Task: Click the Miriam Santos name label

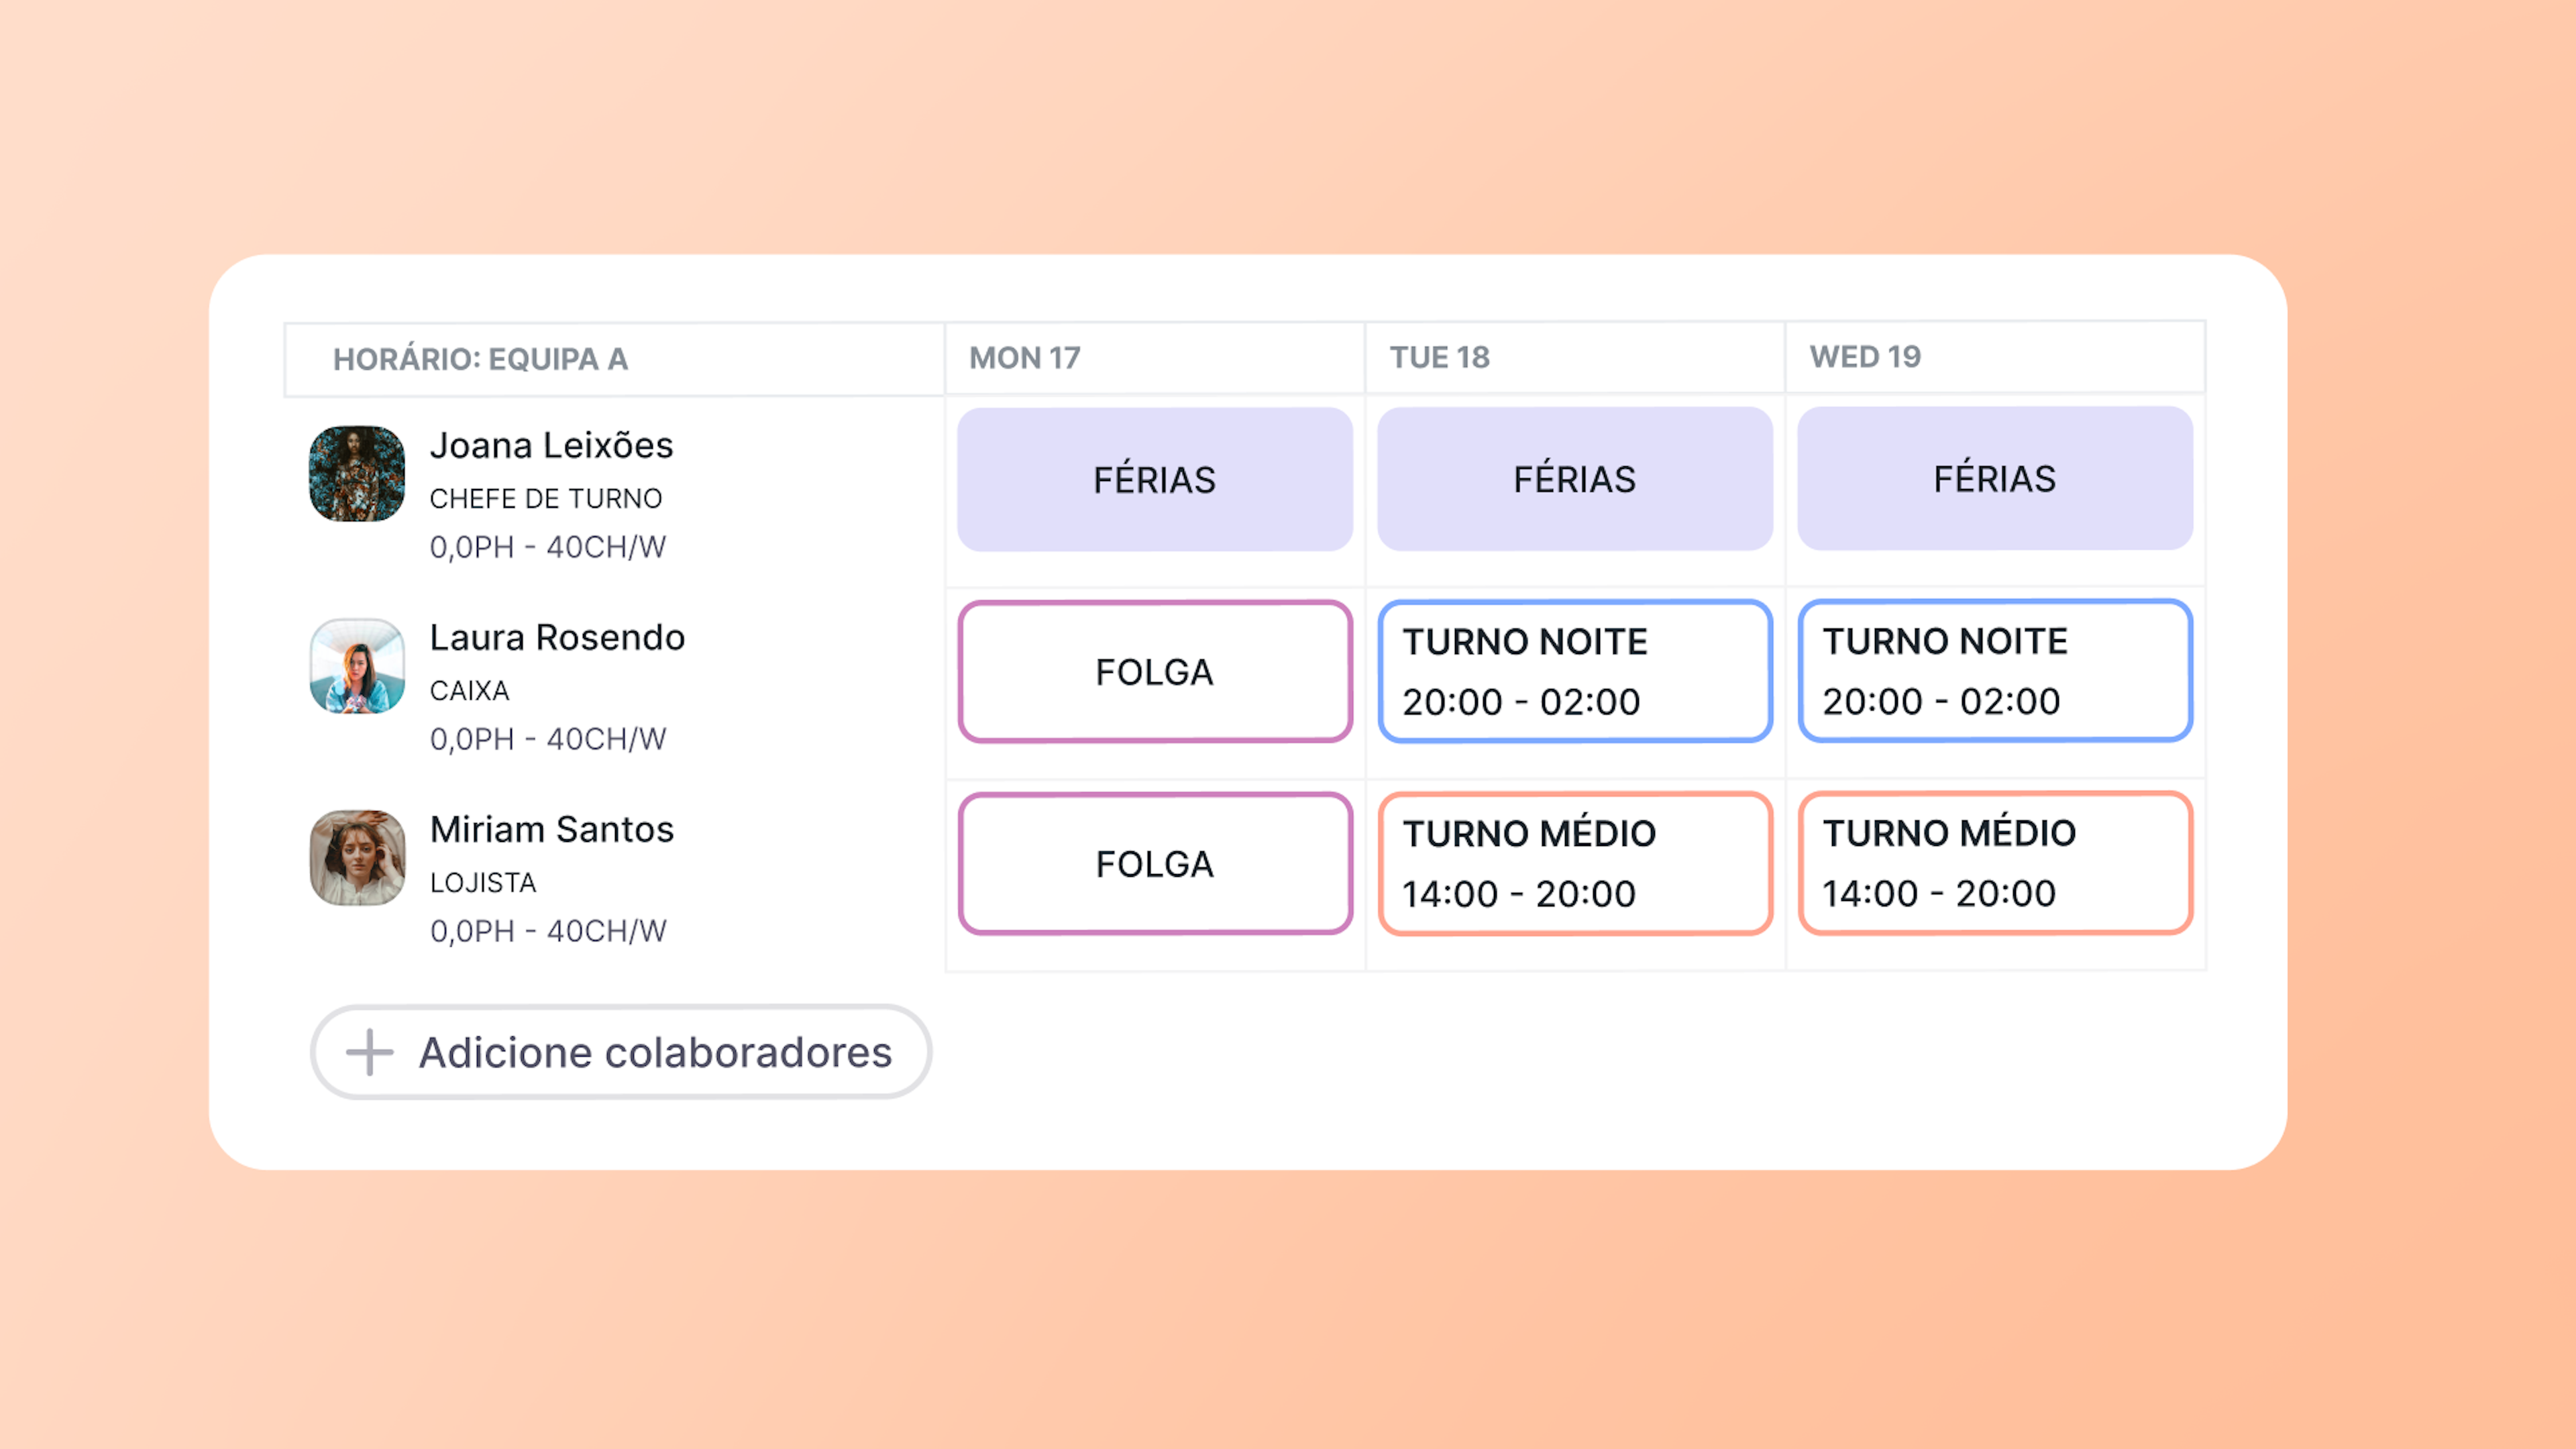Action: tap(552, 829)
